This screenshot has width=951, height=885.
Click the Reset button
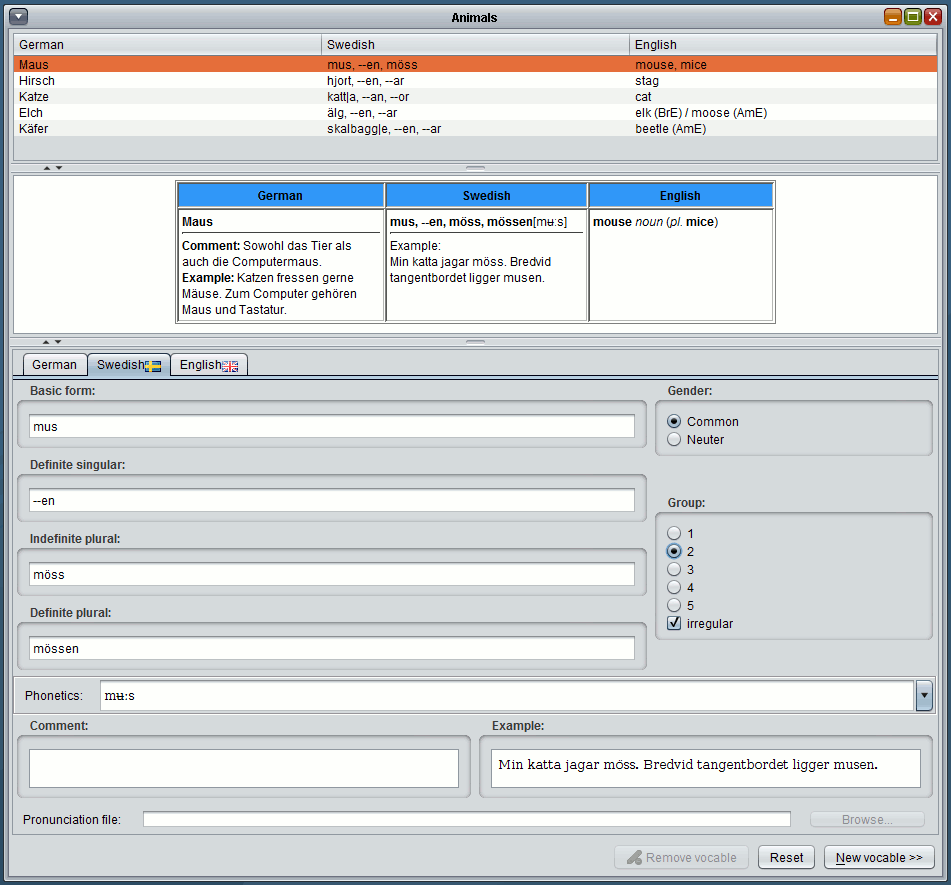tap(786, 857)
